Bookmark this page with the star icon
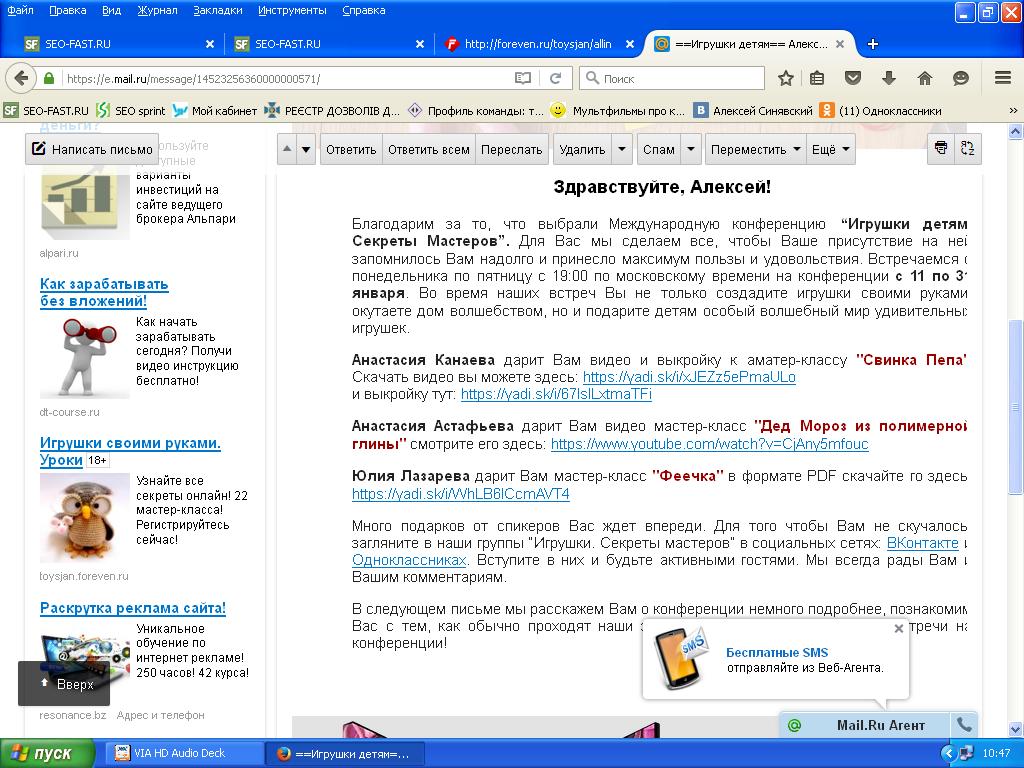The height and width of the screenshot is (768, 1024). tap(786, 78)
